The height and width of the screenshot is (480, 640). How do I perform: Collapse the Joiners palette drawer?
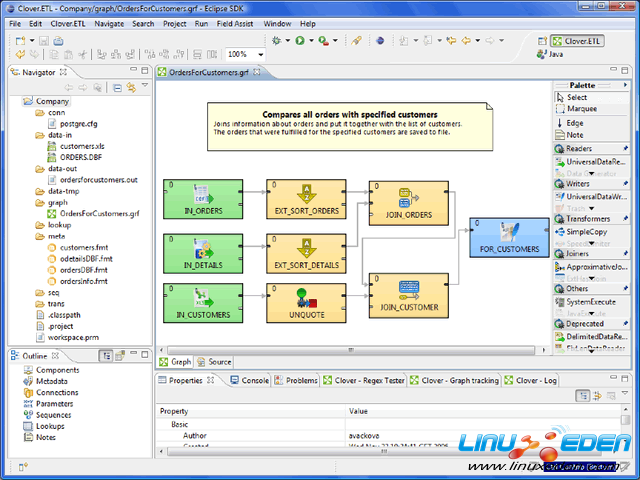[578, 254]
